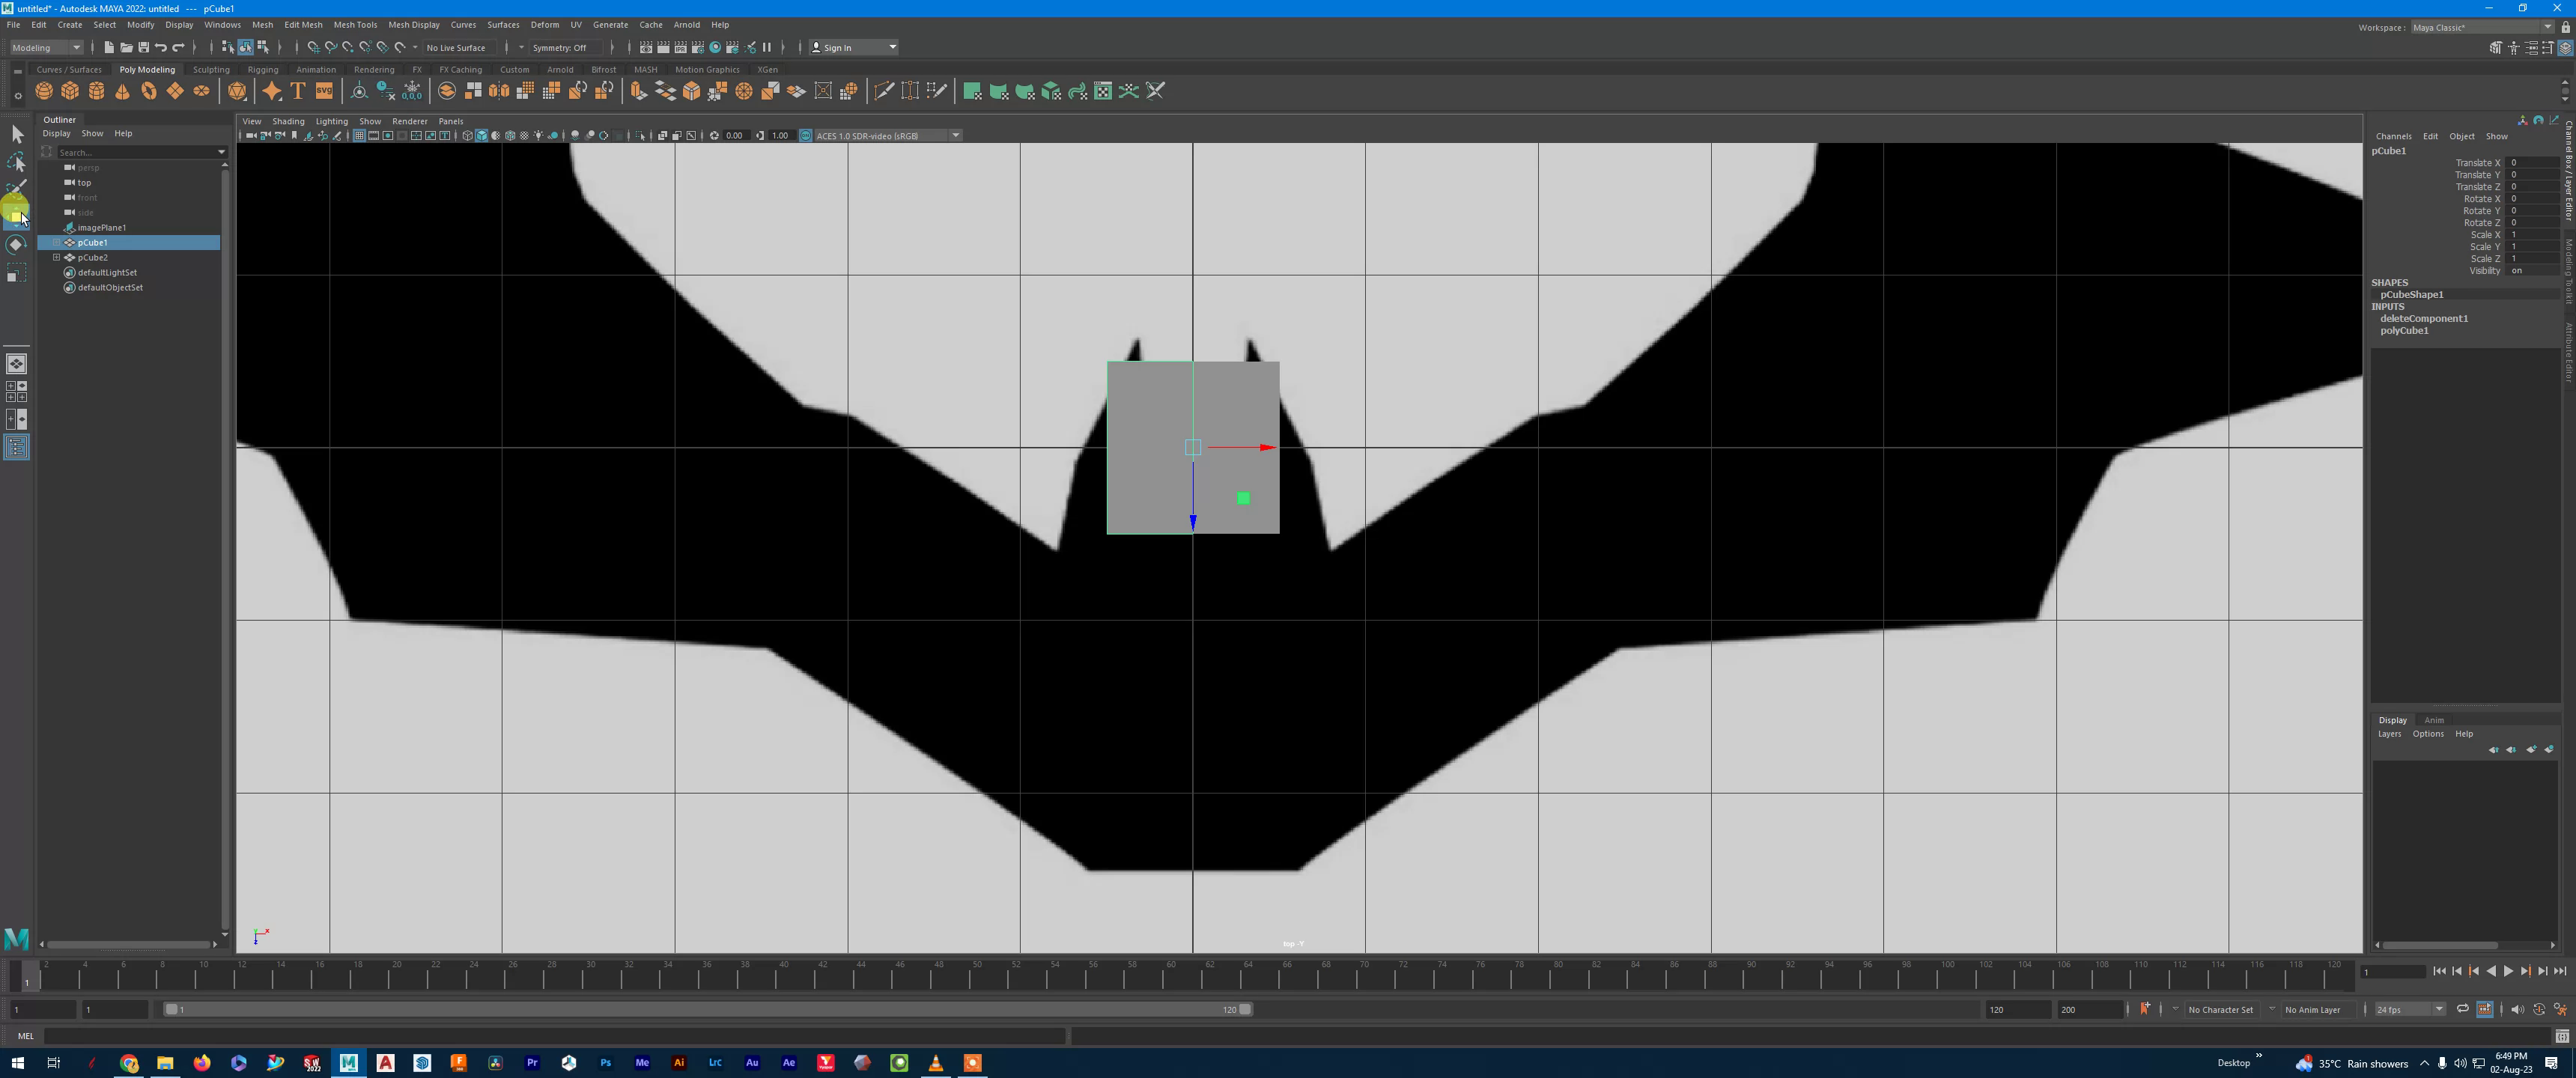2576x1078 pixels.
Task: Create a polygon torus from the shelf
Action: [x=149, y=91]
